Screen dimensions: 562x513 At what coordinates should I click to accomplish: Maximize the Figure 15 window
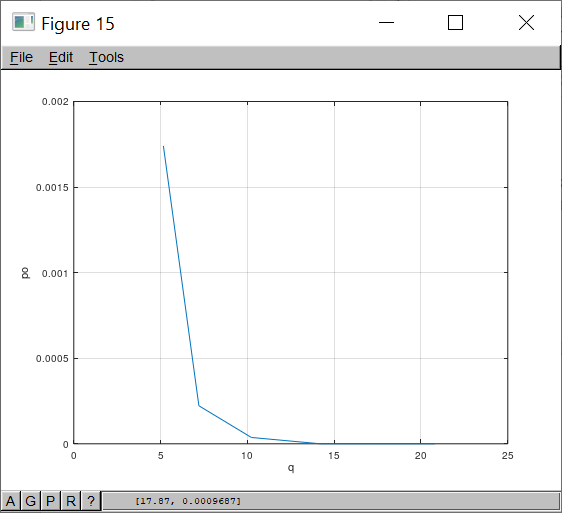coord(455,23)
